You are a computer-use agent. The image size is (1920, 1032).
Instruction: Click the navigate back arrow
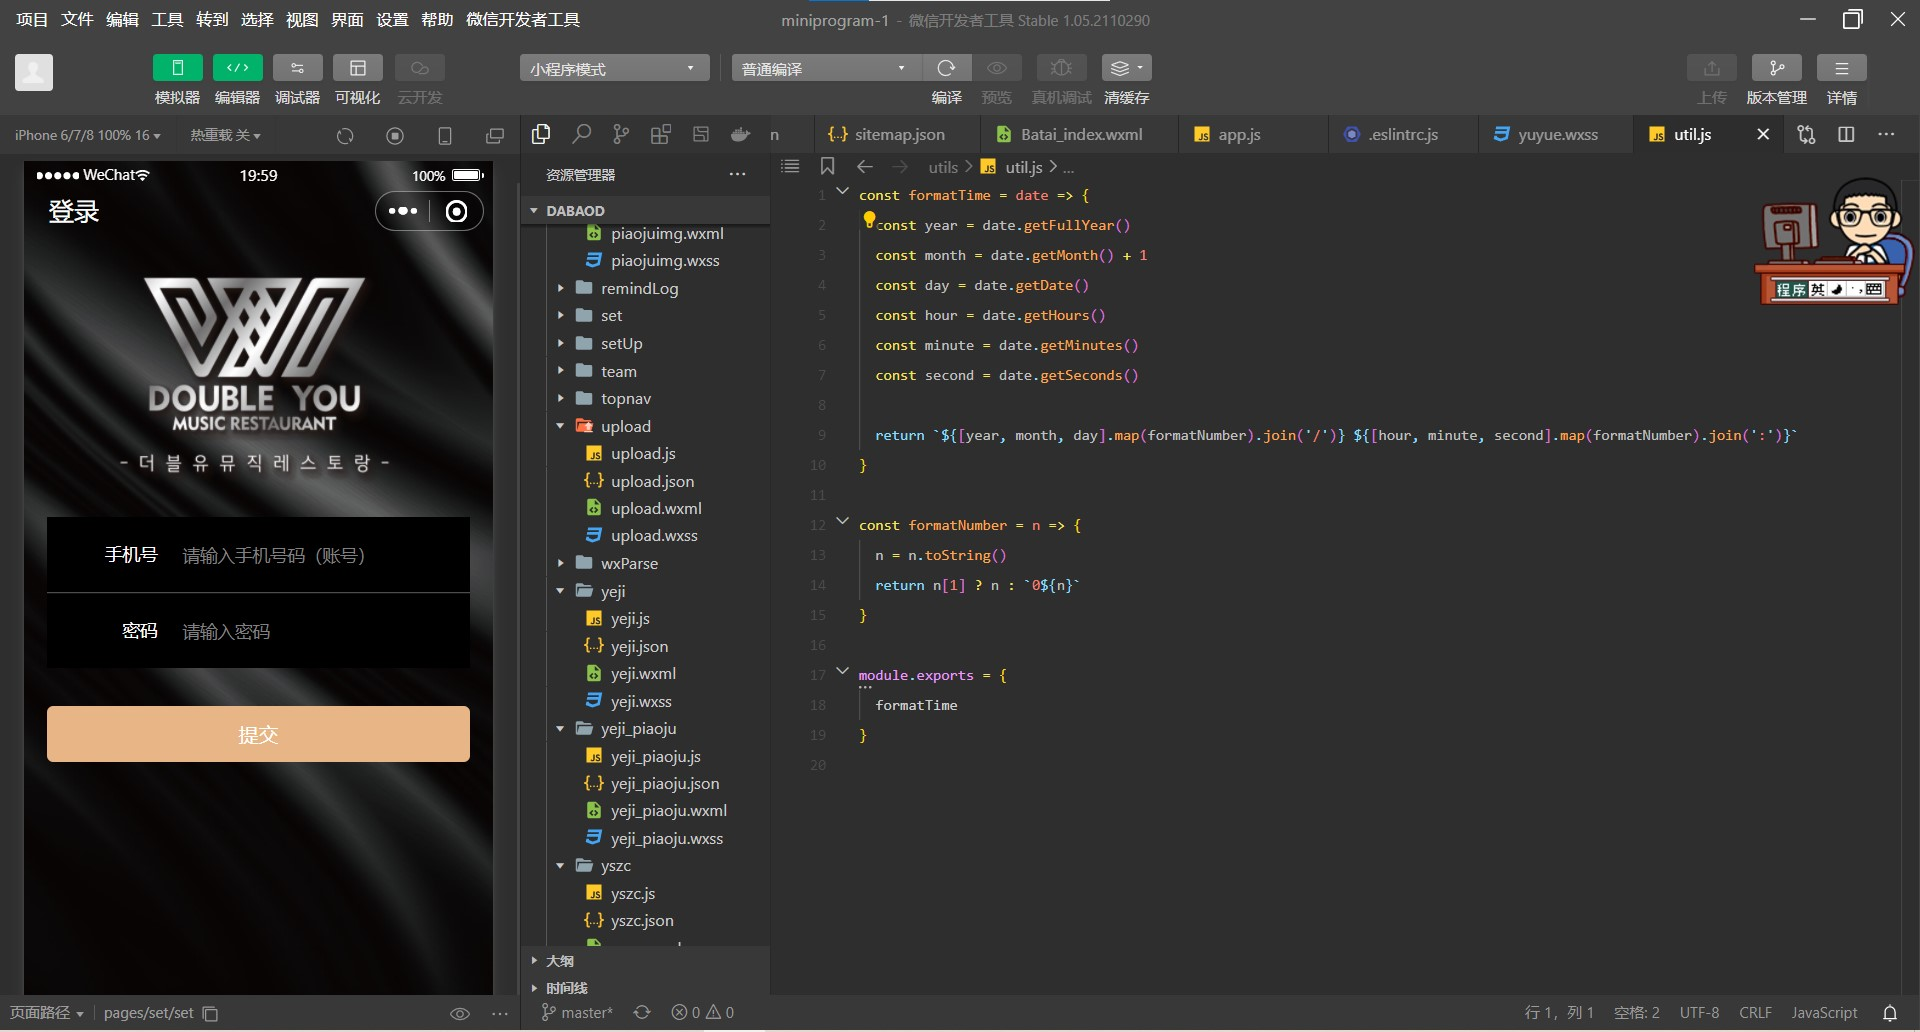(865, 167)
